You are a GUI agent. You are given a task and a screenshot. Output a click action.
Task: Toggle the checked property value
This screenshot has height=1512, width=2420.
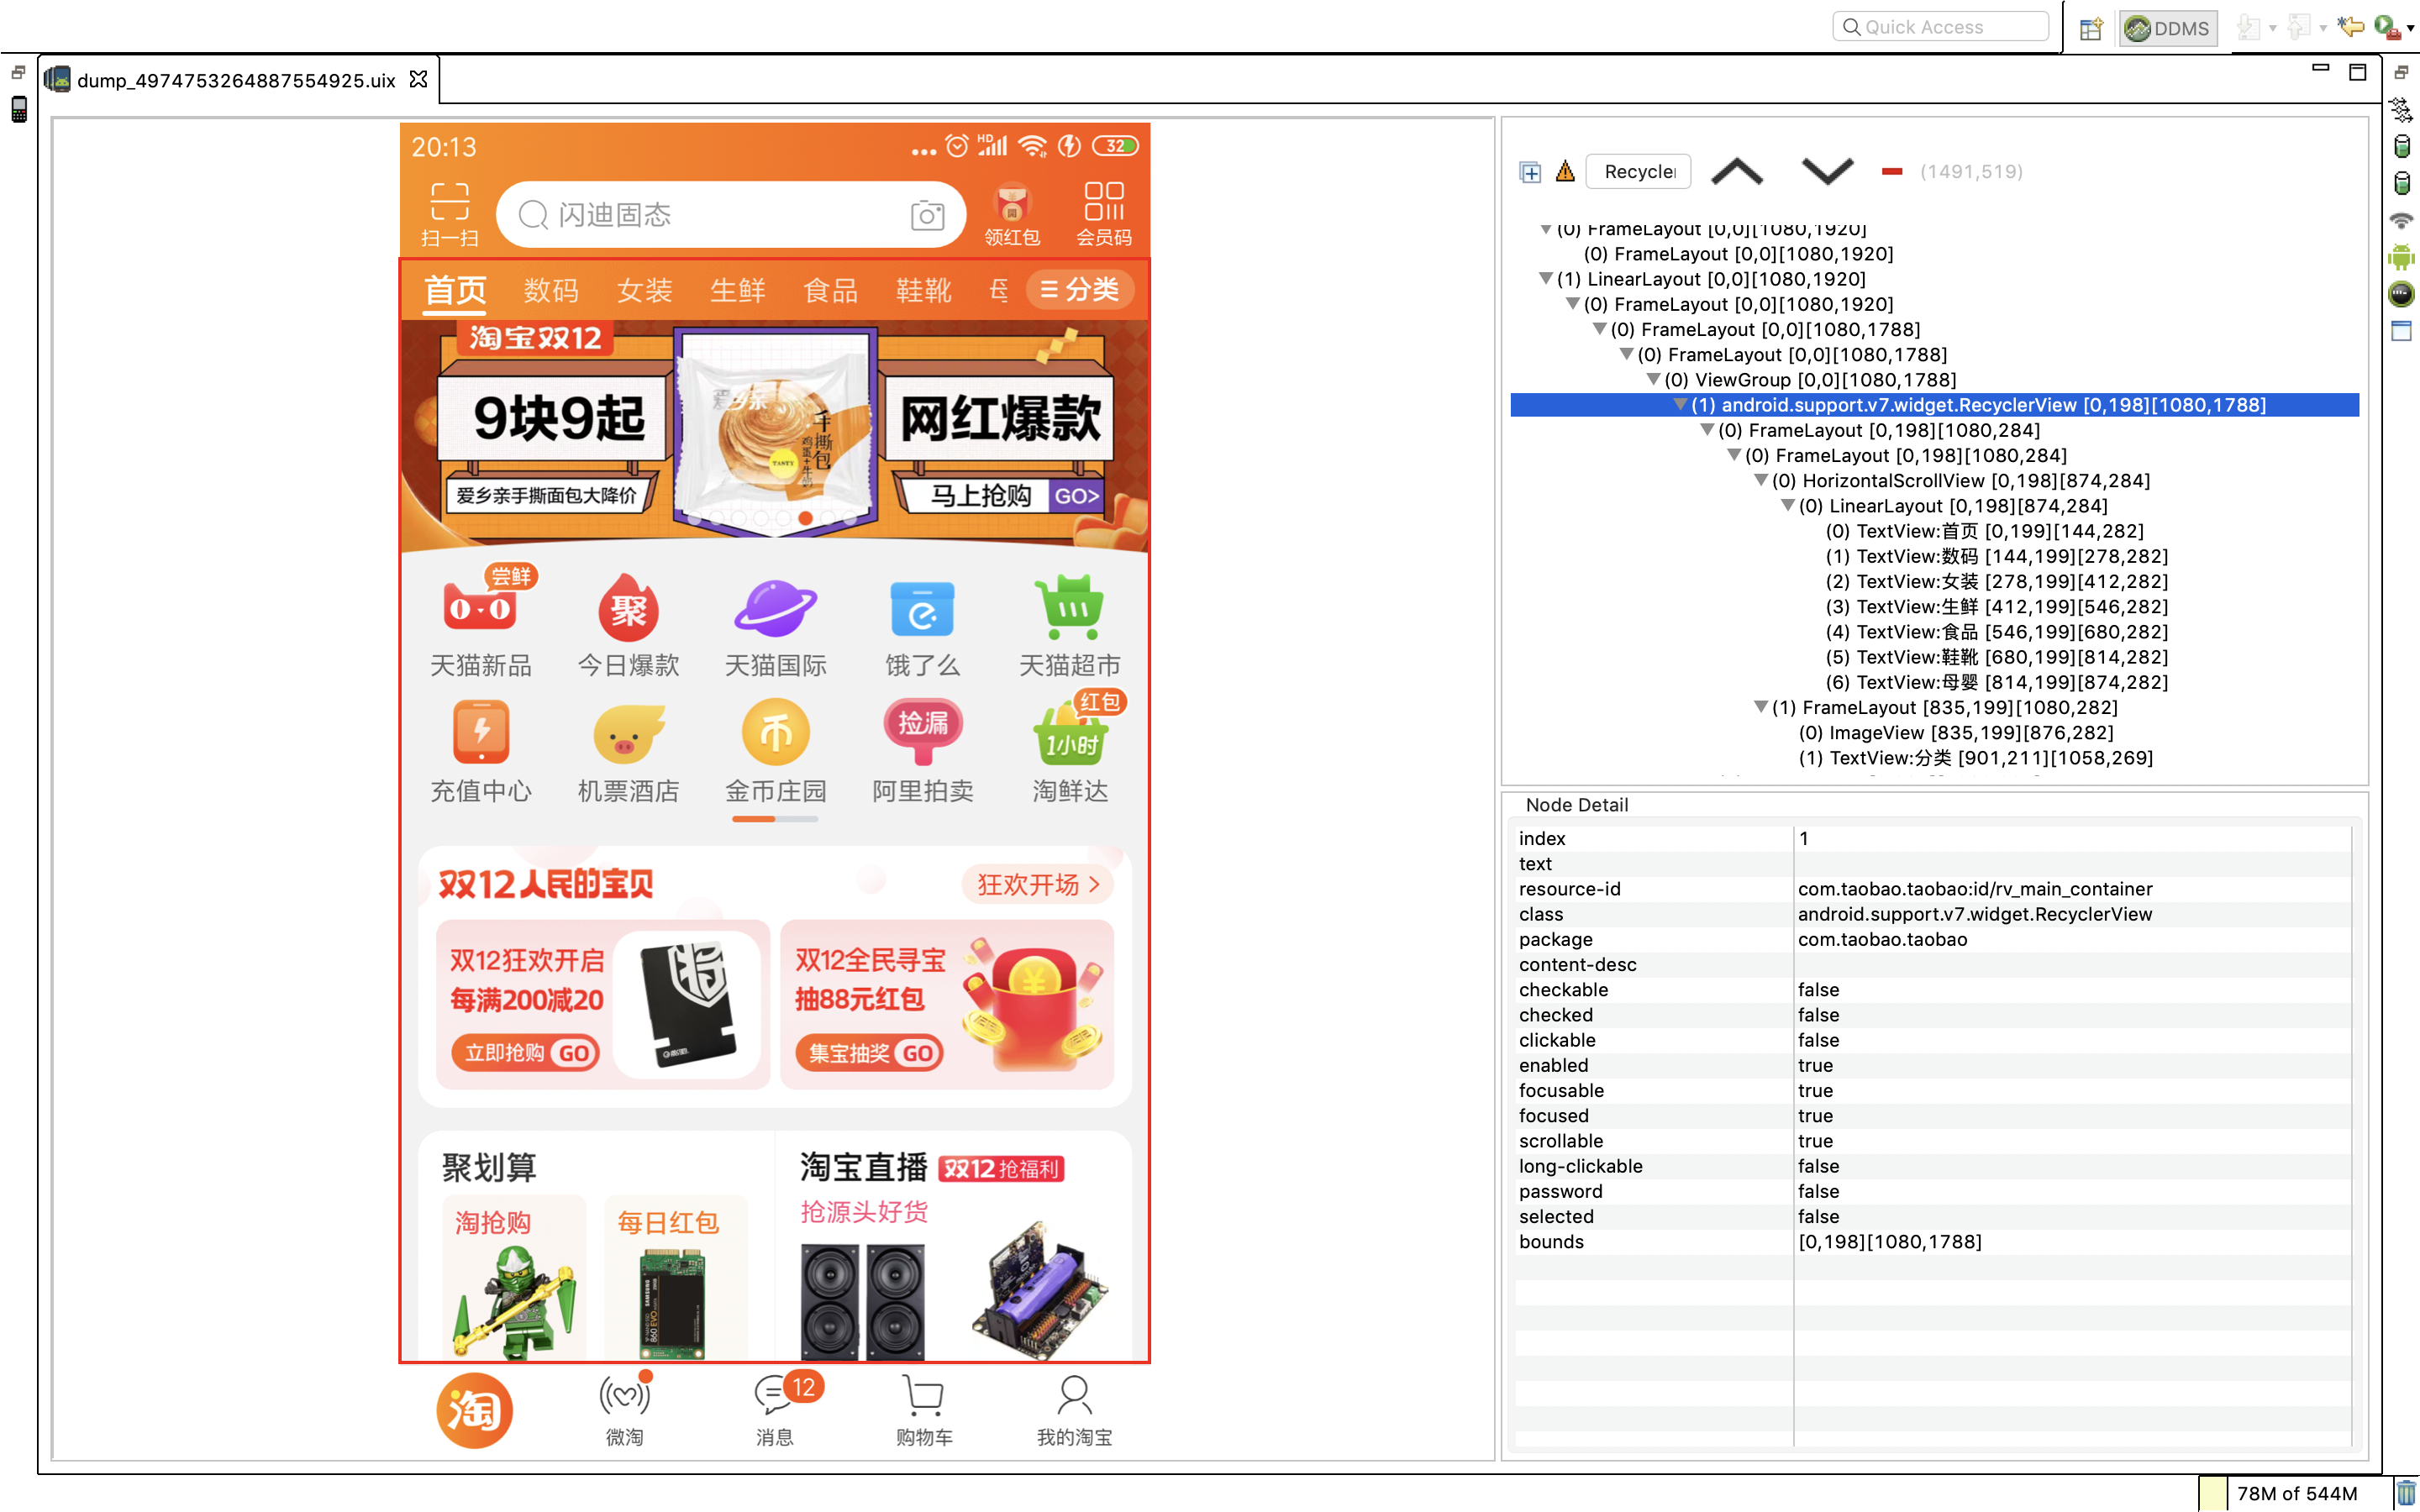(1819, 1014)
